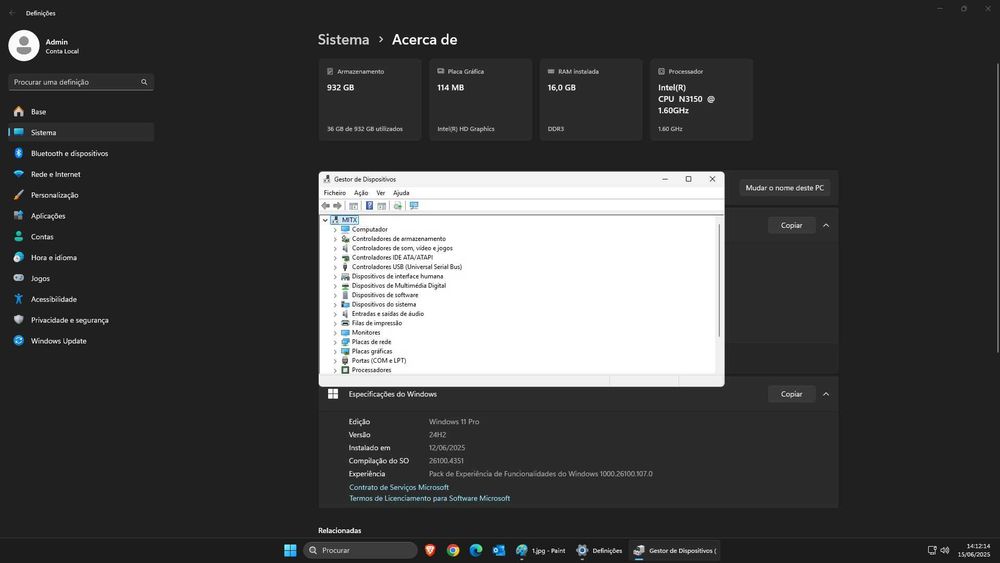Expand Placas de rede node
The width and height of the screenshot is (1000, 563).
pyautogui.click(x=335, y=342)
